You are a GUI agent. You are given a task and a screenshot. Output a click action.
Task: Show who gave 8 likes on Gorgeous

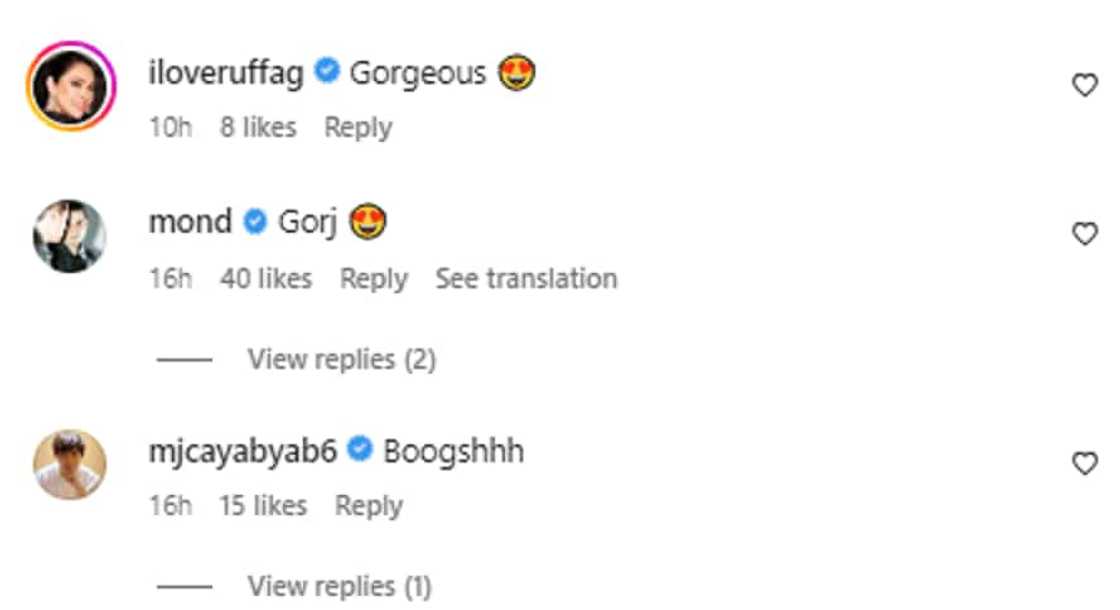(258, 128)
